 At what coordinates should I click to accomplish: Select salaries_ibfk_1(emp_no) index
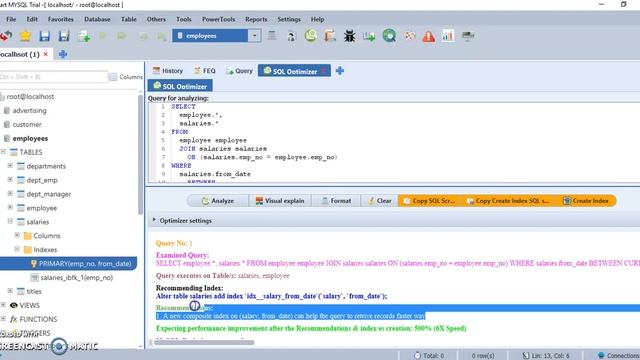77,278
